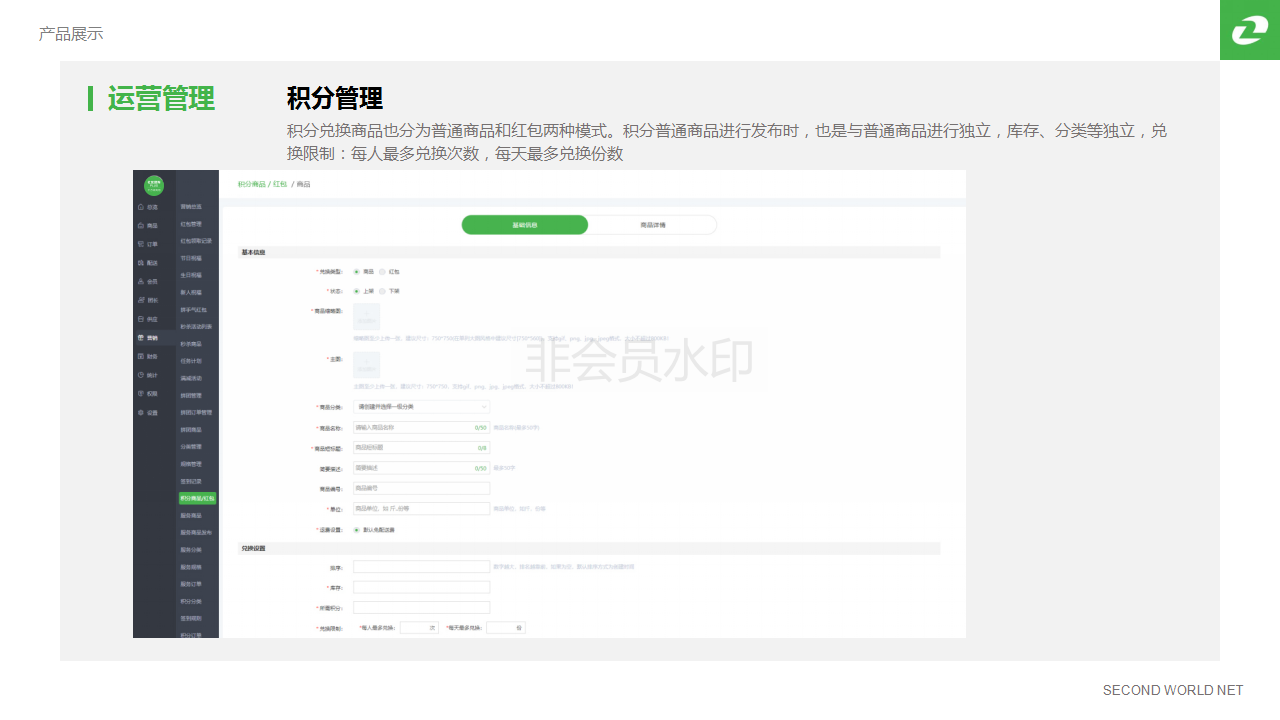Switch to the 基础信息 tab
Screen dimensions: 1280x720
tap(525, 225)
